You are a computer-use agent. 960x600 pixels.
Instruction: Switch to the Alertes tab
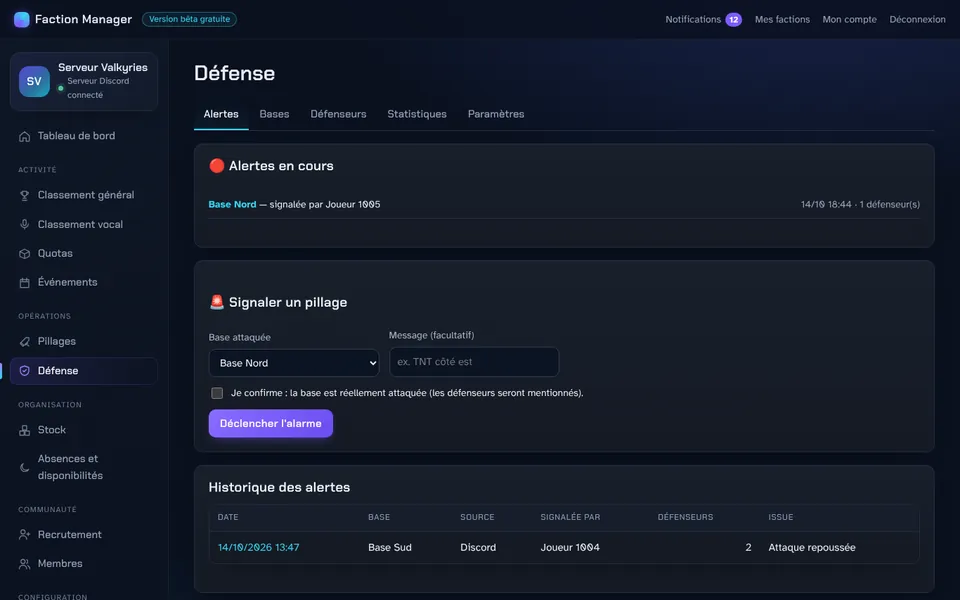click(221, 114)
